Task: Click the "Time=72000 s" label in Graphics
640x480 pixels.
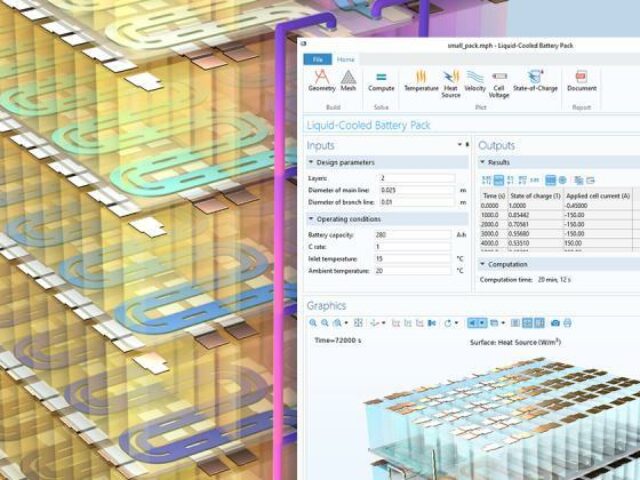Action: [x=337, y=340]
